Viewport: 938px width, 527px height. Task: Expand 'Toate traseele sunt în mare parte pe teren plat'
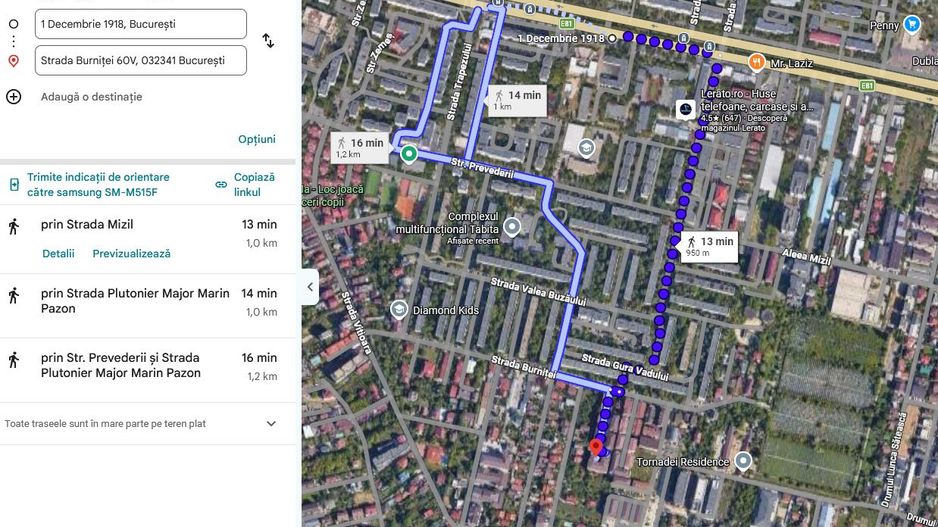point(148,424)
